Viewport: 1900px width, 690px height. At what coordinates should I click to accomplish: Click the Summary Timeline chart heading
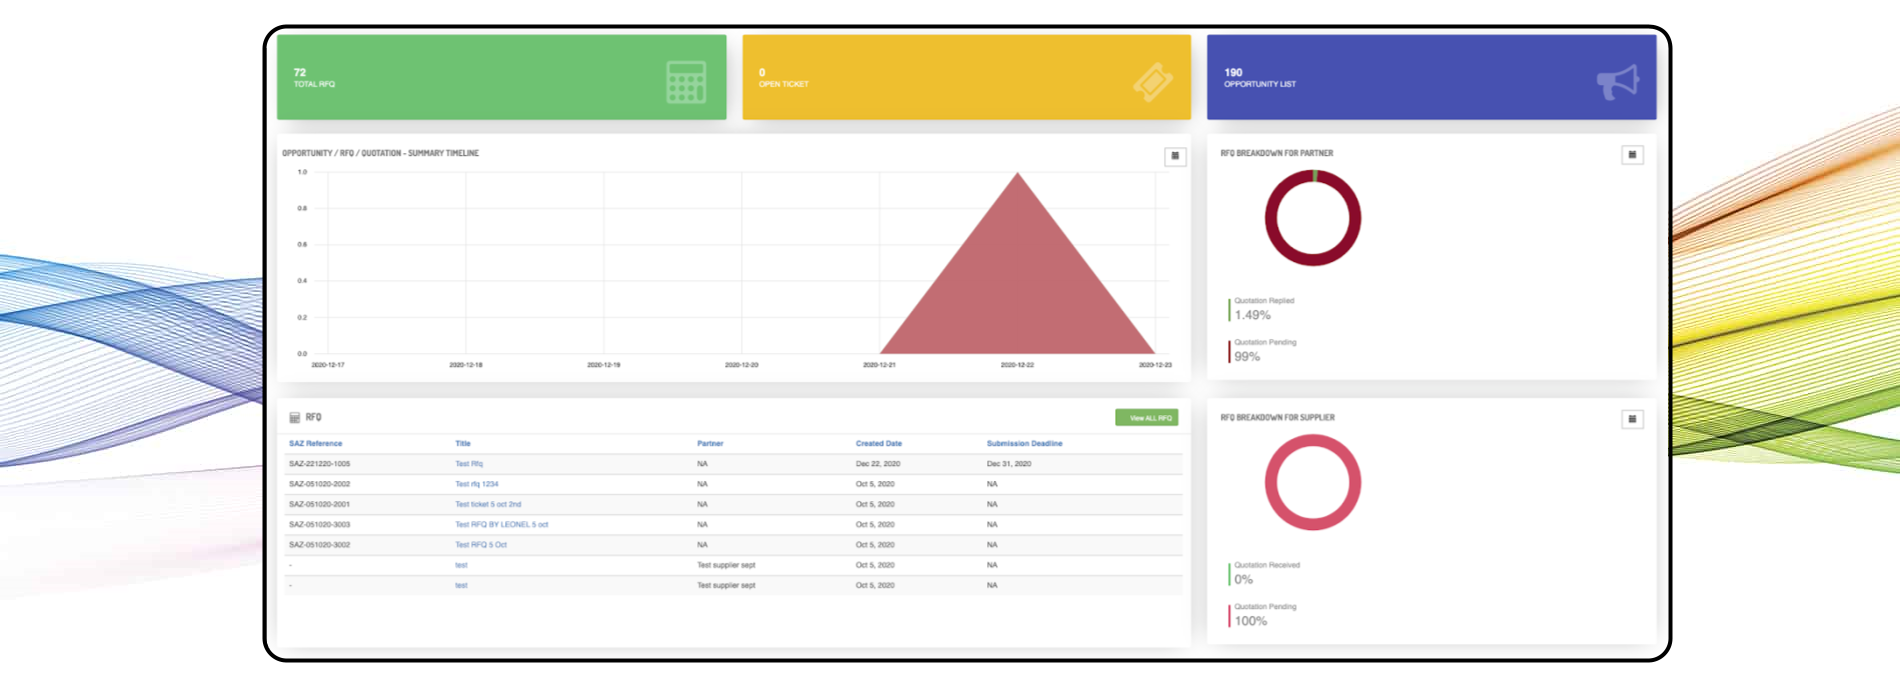pyautogui.click(x=380, y=153)
